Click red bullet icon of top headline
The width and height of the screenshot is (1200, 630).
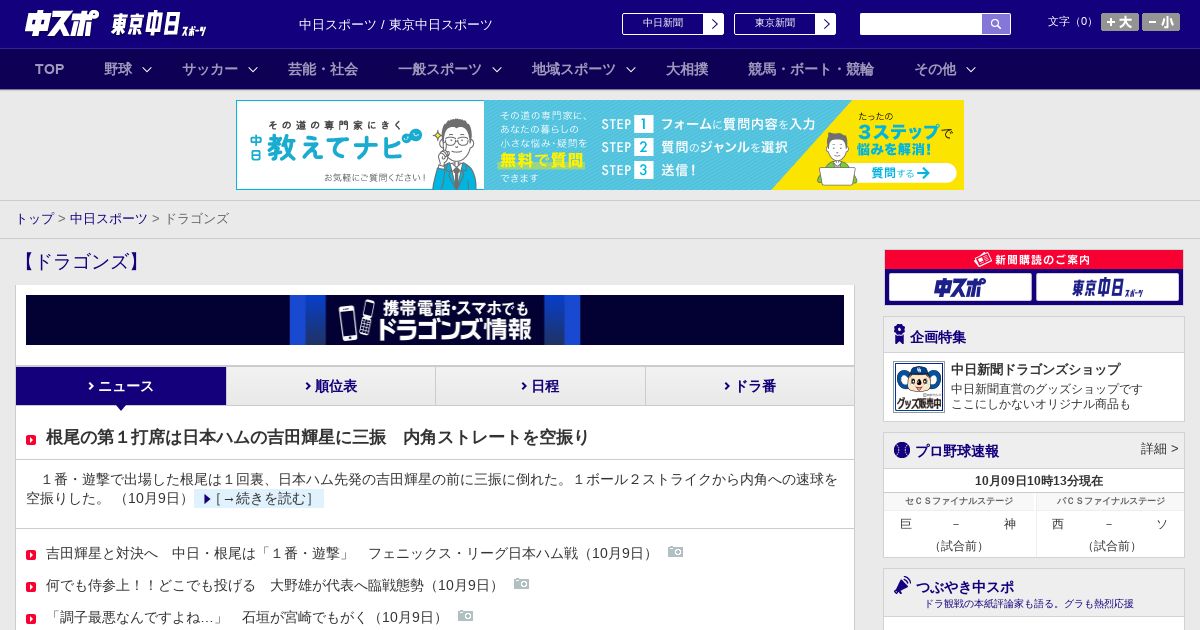31,439
